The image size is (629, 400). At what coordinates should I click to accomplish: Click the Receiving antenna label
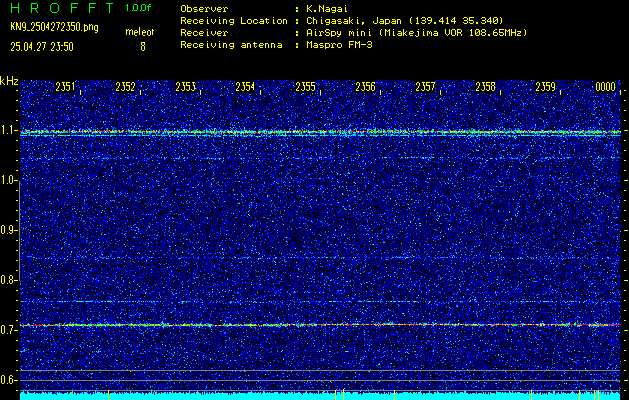pos(231,45)
